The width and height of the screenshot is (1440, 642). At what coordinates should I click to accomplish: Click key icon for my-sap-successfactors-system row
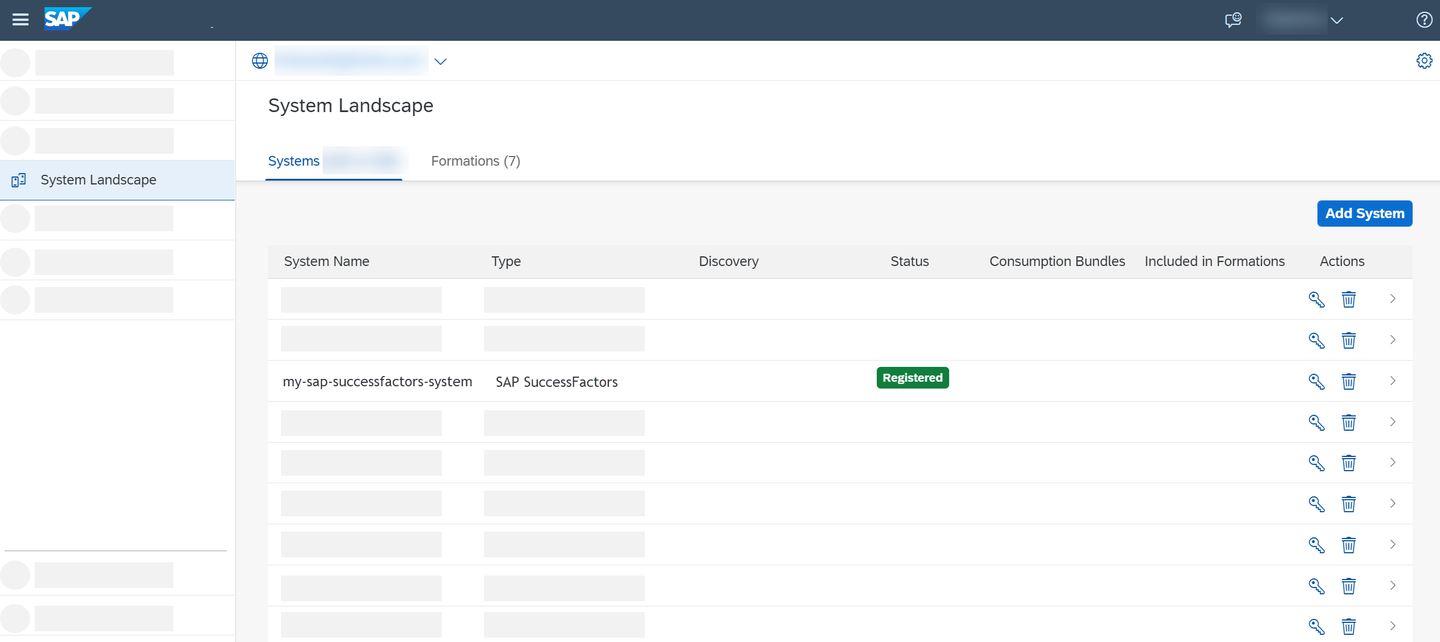[x=1317, y=381]
